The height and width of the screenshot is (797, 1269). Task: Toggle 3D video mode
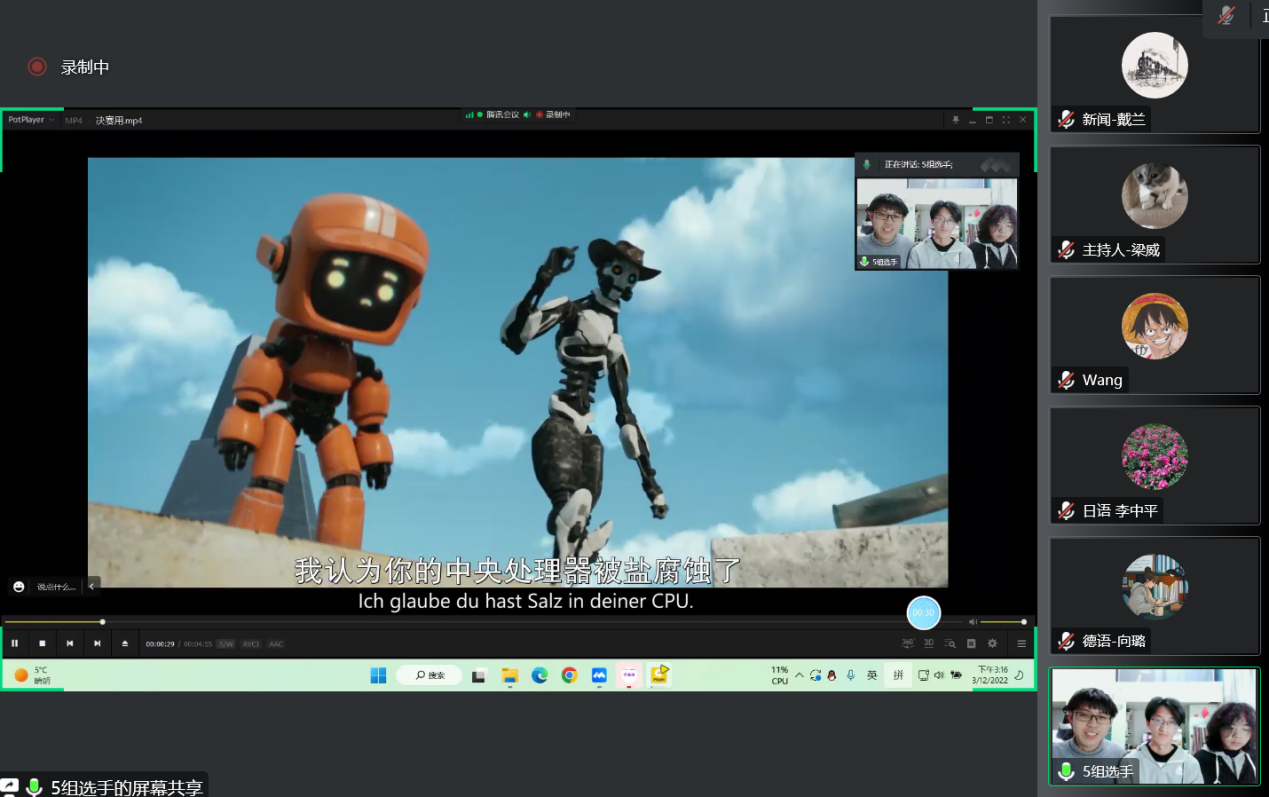[x=928, y=643]
